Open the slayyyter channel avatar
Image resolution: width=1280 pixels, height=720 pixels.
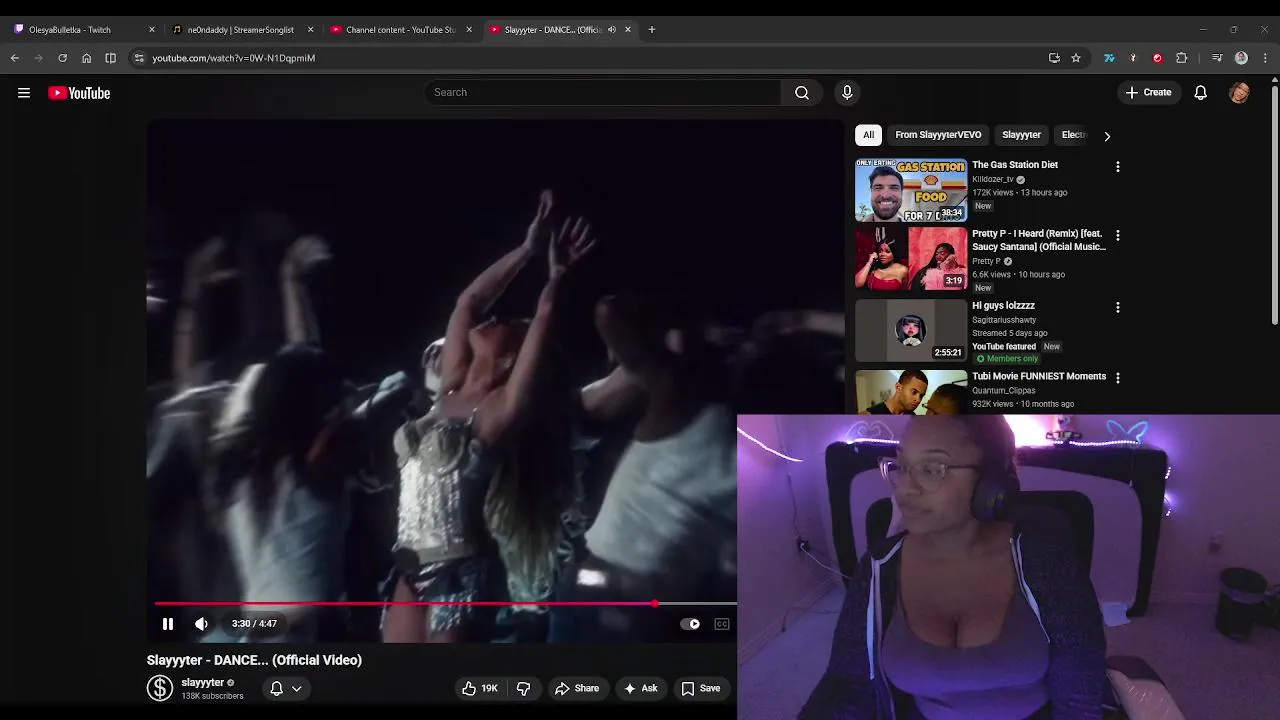point(160,688)
